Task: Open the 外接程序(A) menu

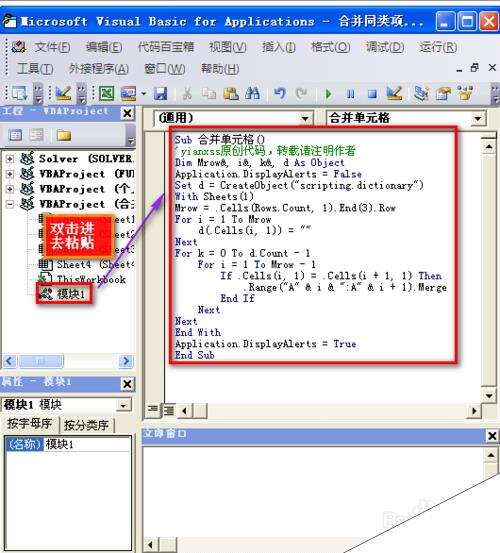Action: [99, 69]
